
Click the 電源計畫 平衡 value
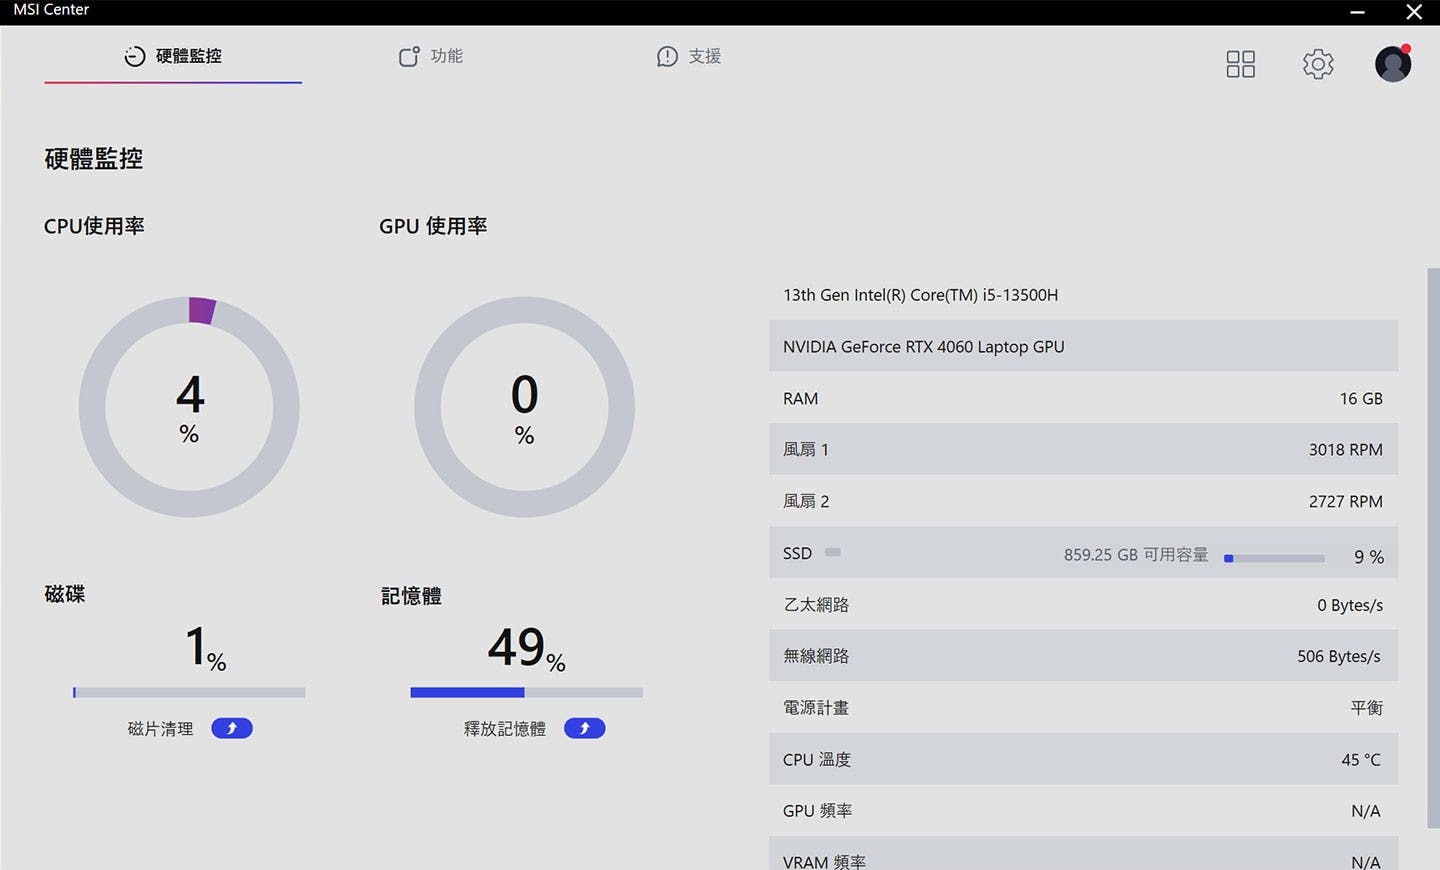[1367, 708]
